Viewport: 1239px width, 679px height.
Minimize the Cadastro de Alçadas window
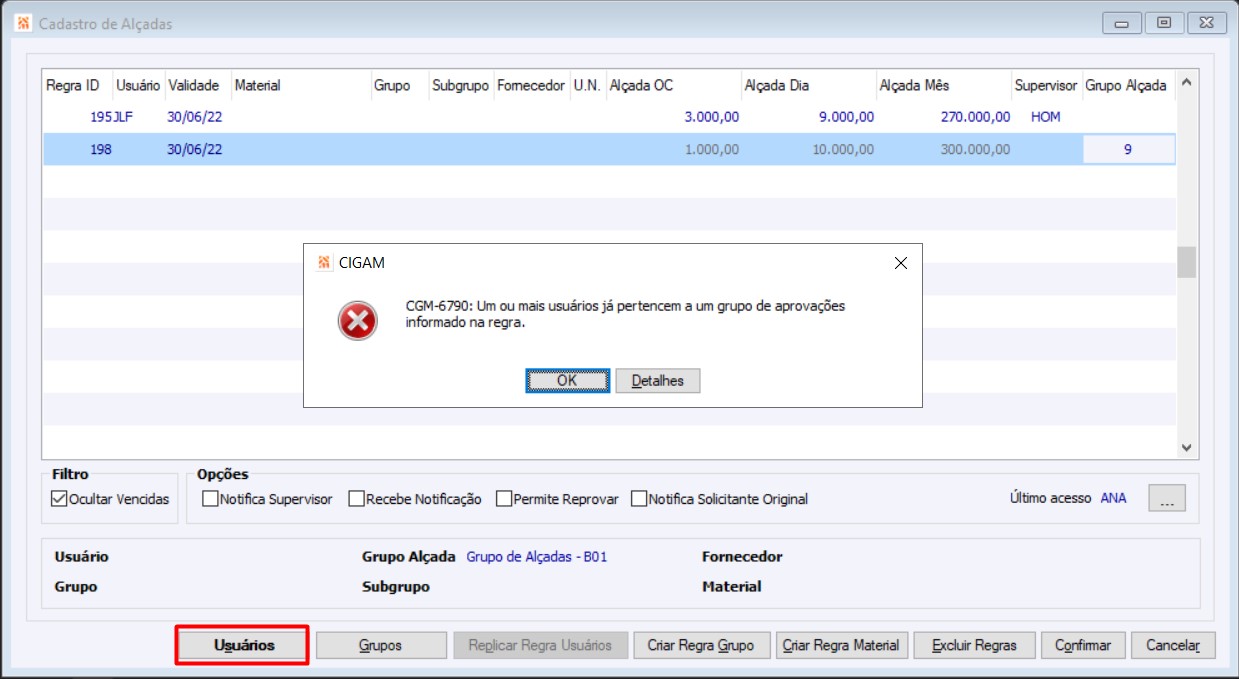tap(1122, 23)
